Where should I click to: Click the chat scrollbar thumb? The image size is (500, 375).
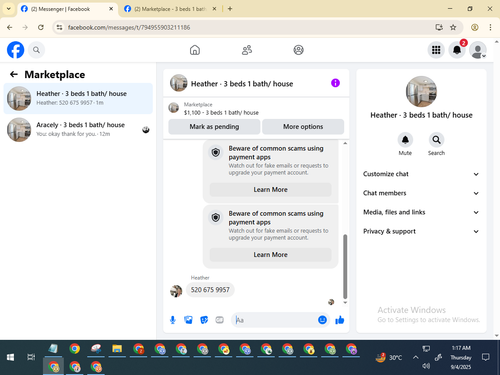pyautogui.click(x=345, y=266)
